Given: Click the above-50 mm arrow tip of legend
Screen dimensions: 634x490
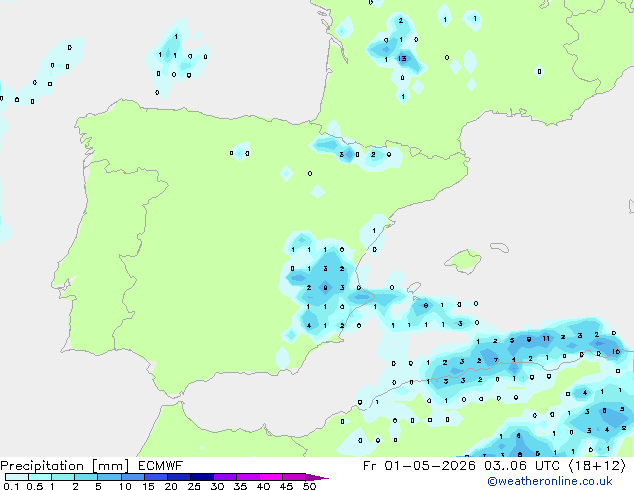Looking at the screenshot, I should (x=317, y=477).
